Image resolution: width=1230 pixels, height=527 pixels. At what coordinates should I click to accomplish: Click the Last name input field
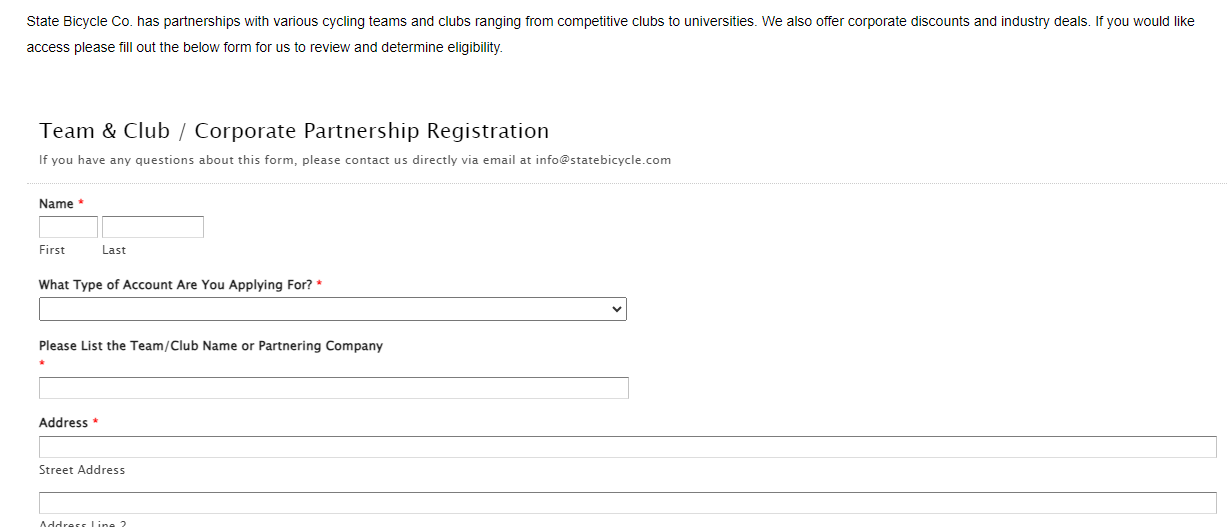click(152, 227)
